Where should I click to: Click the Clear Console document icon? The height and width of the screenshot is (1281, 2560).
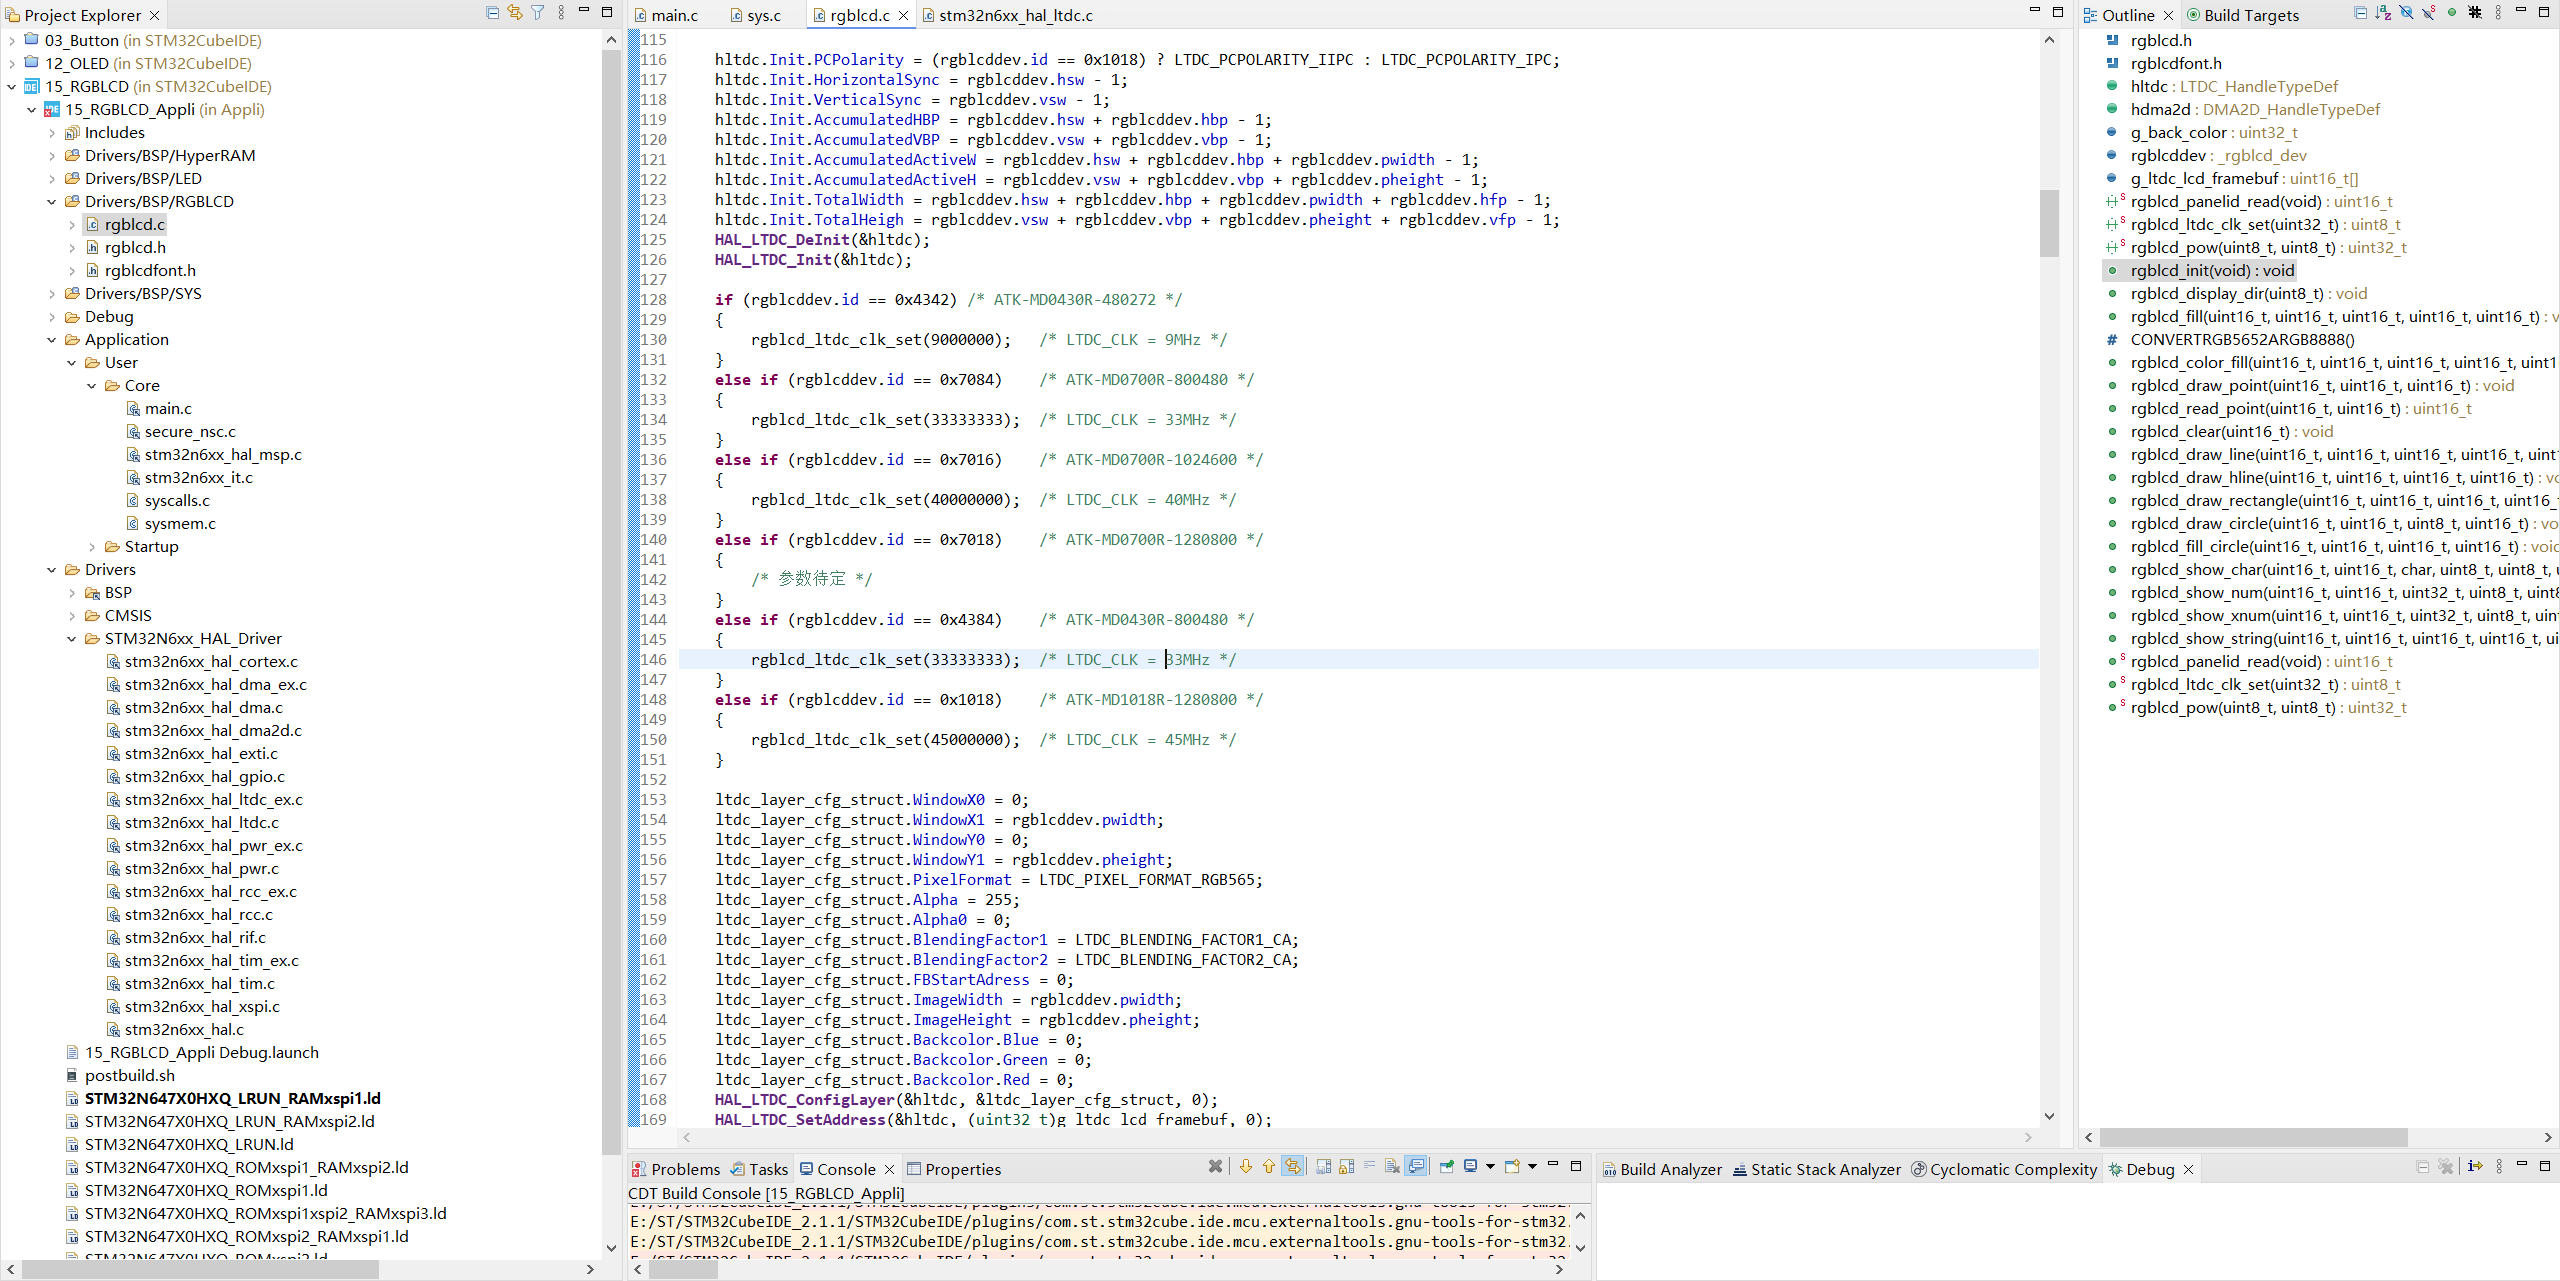[x=1393, y=1167]
